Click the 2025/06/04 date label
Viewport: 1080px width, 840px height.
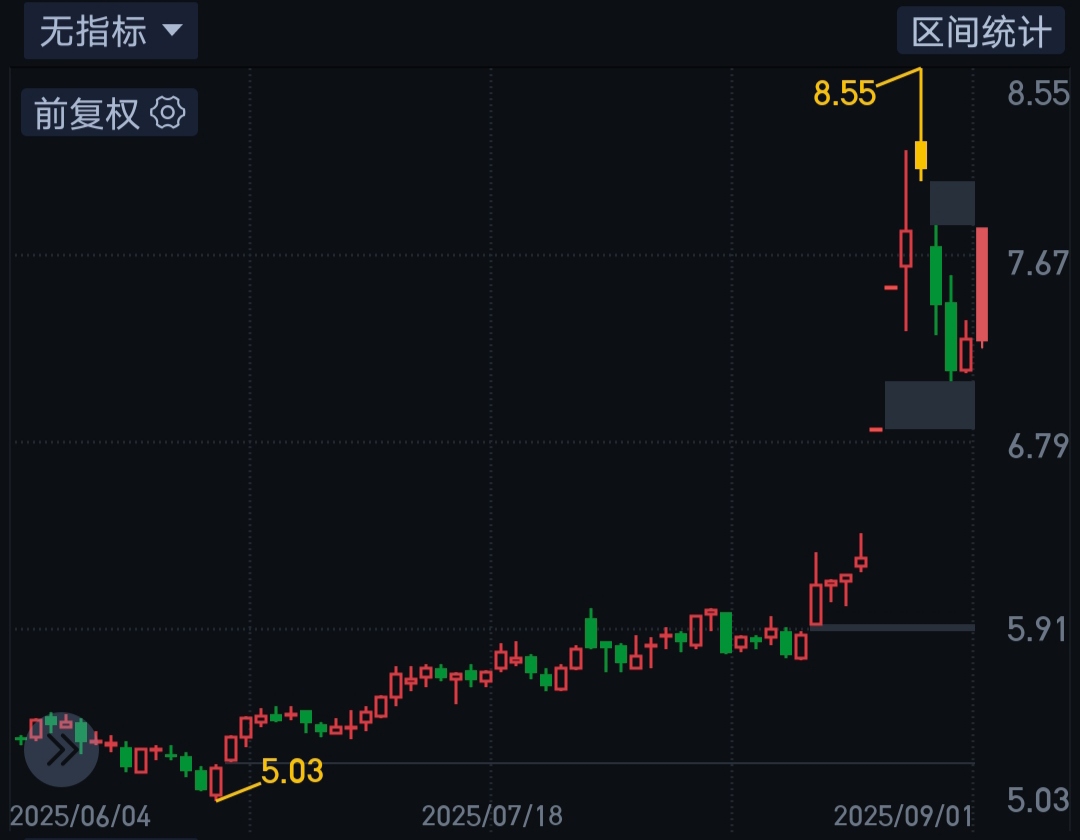tap(80, 817)
